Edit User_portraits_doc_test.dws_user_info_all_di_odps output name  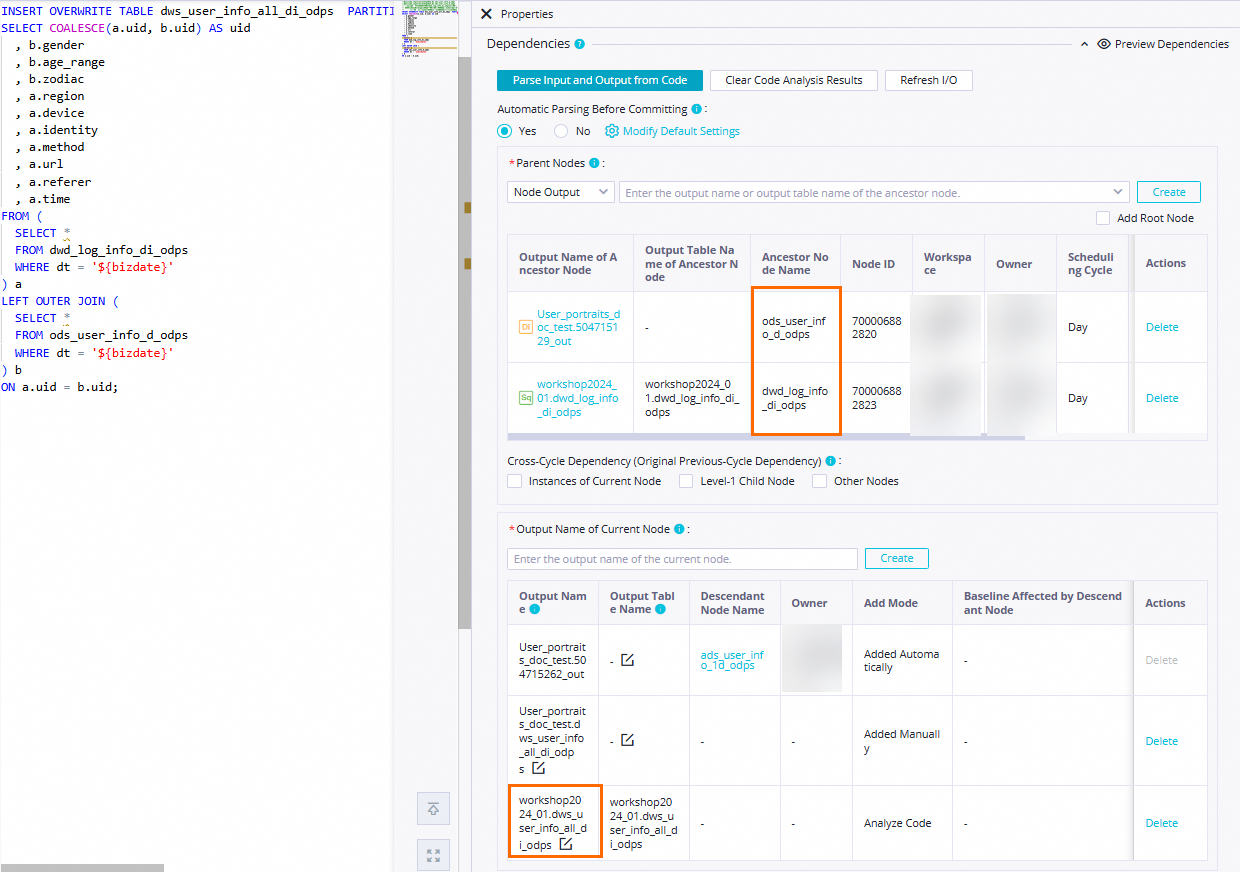click(538, 768)
